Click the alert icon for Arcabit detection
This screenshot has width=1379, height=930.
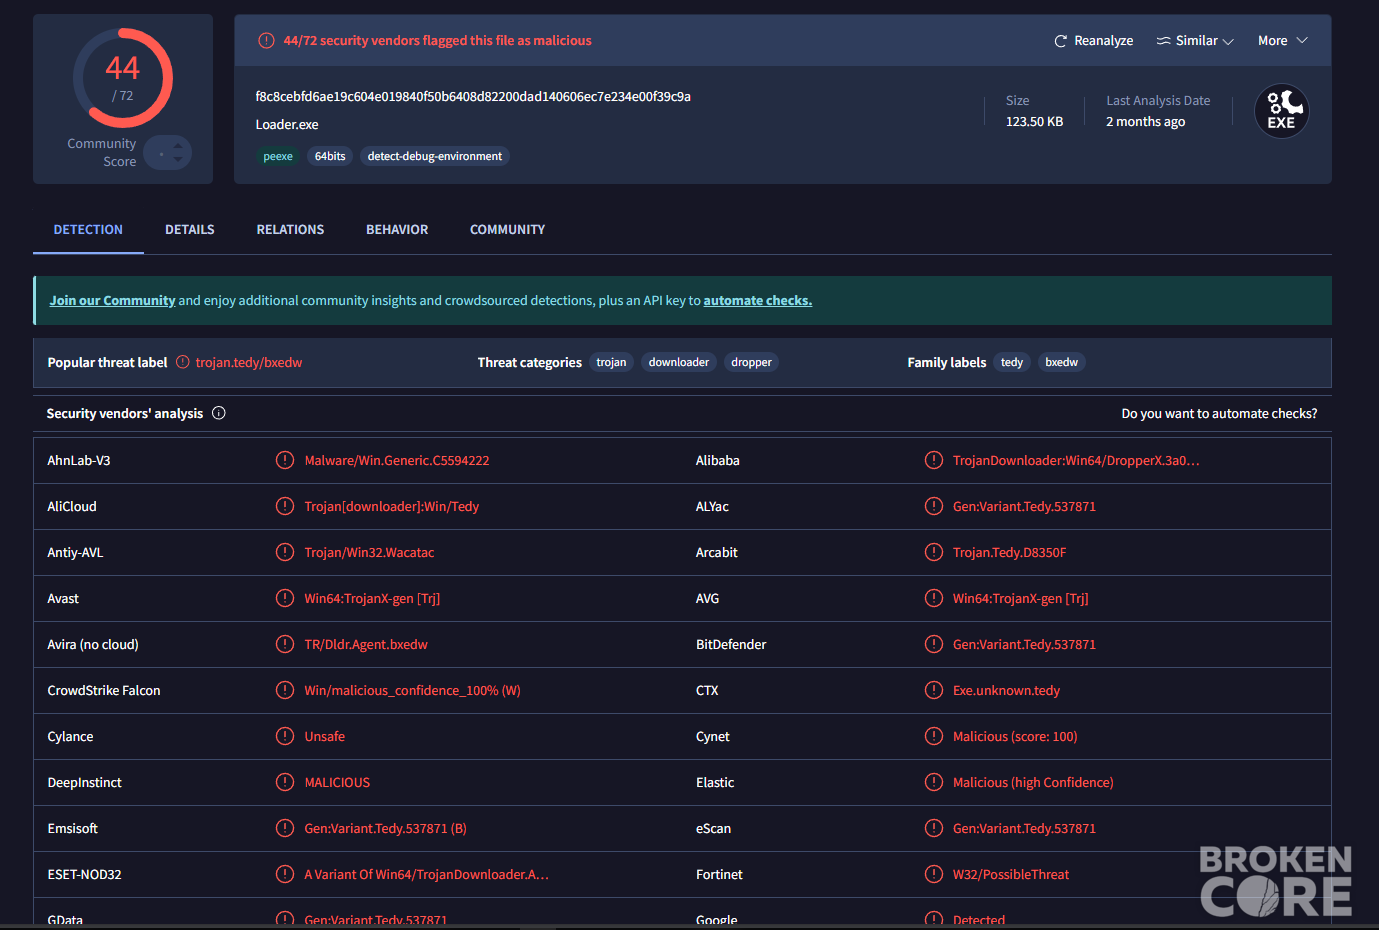(934, 552)
